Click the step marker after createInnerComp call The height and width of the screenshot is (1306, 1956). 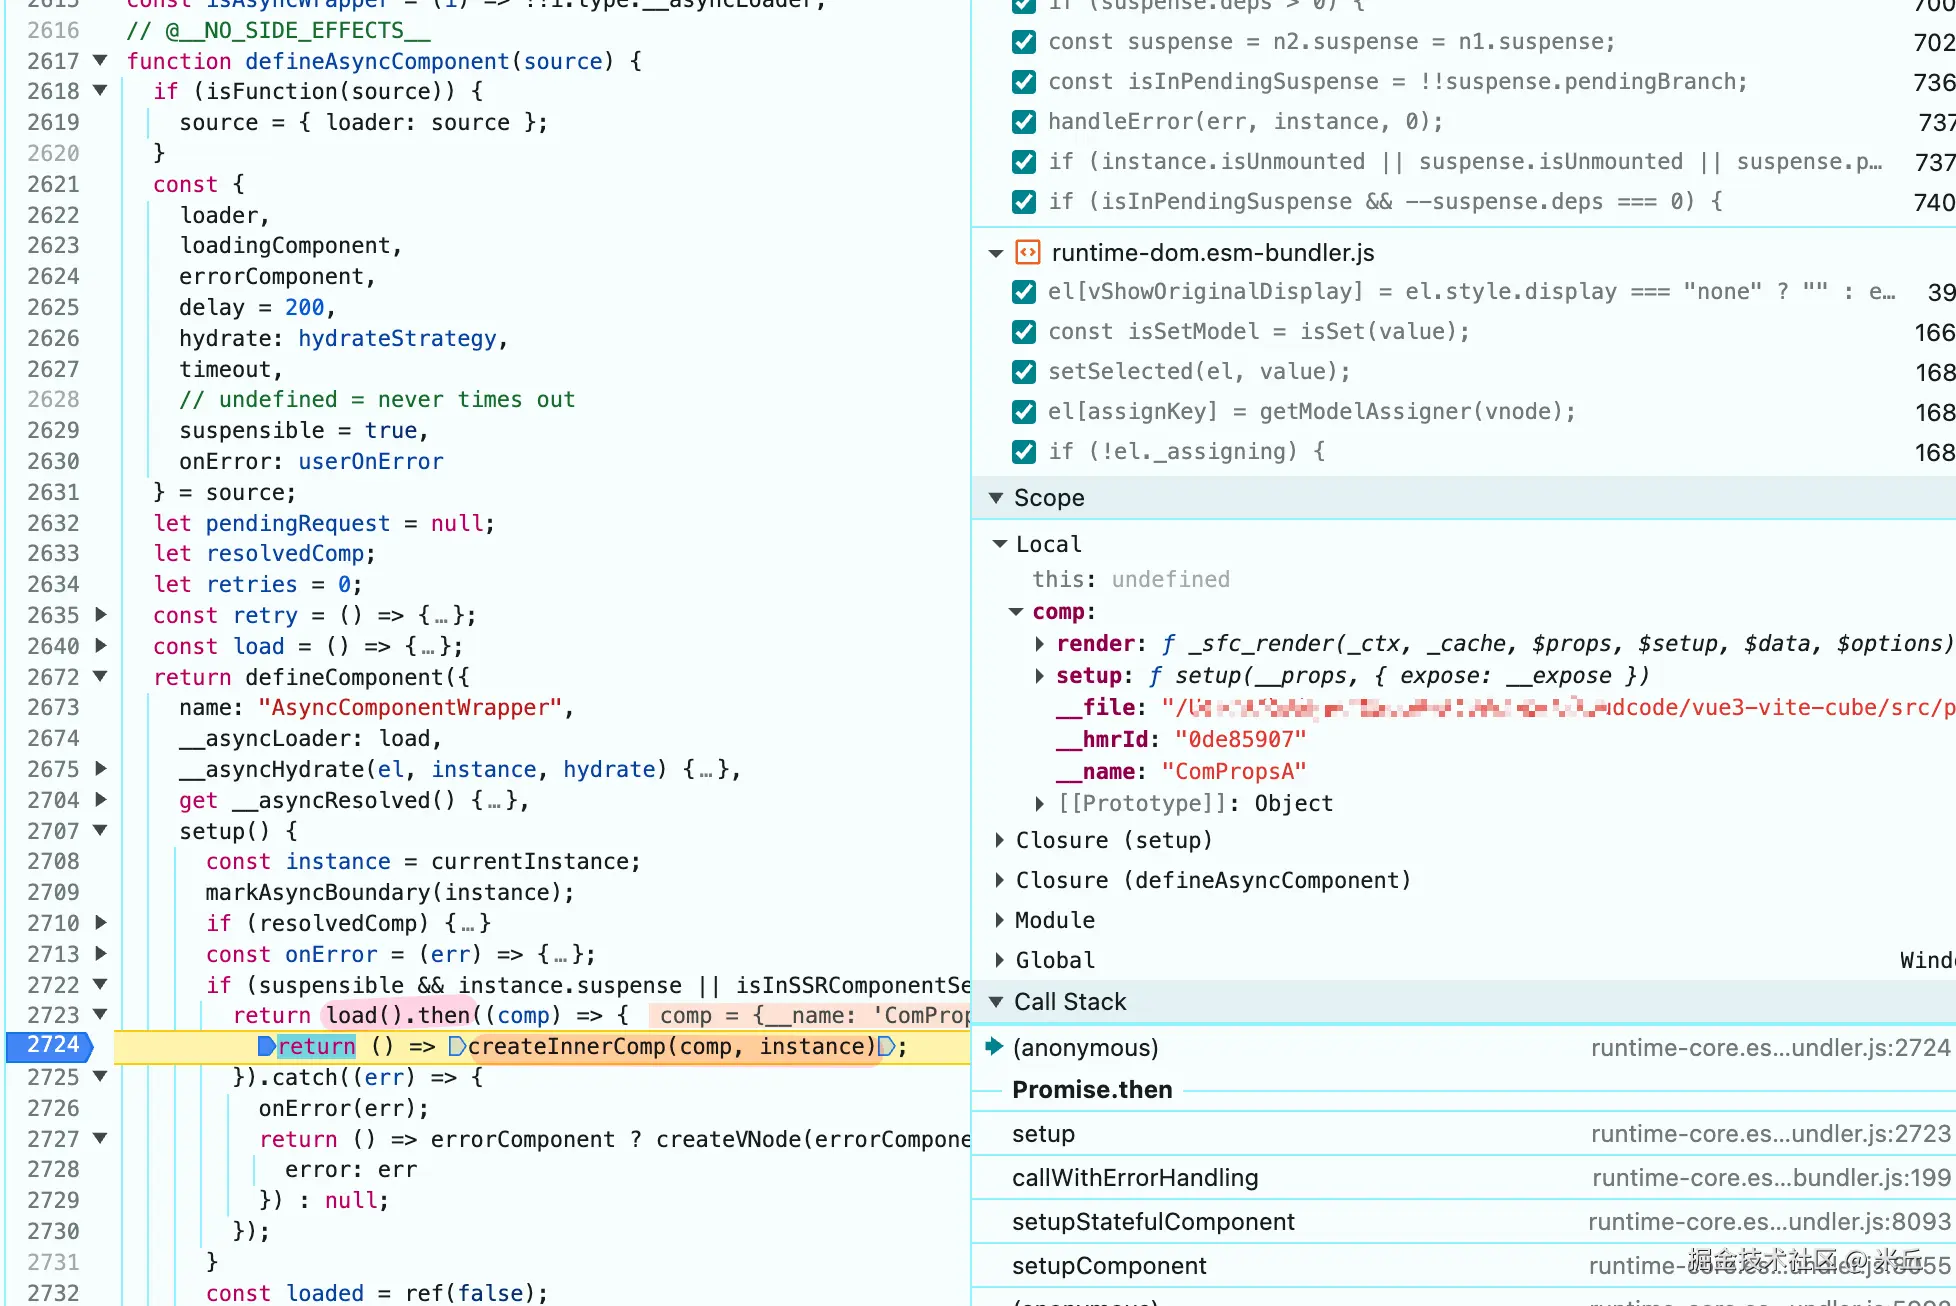pos(886,1046)
